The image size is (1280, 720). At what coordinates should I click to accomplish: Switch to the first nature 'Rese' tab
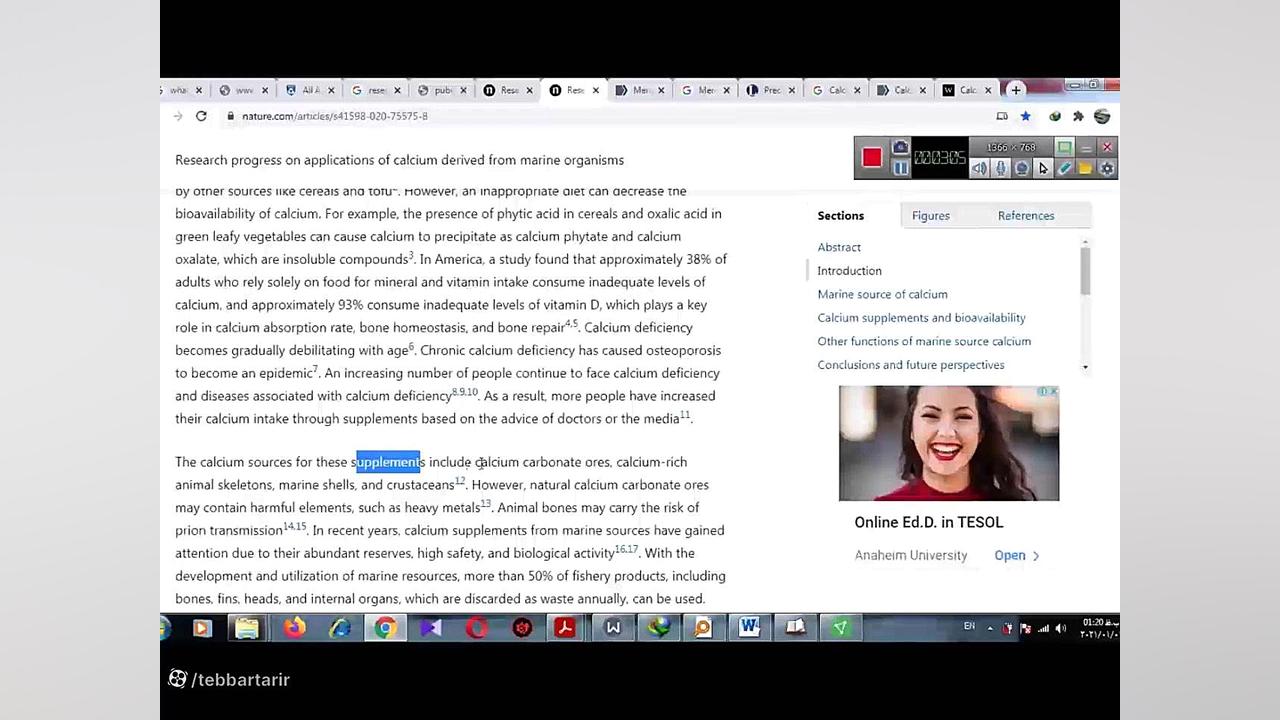(507, 90)
